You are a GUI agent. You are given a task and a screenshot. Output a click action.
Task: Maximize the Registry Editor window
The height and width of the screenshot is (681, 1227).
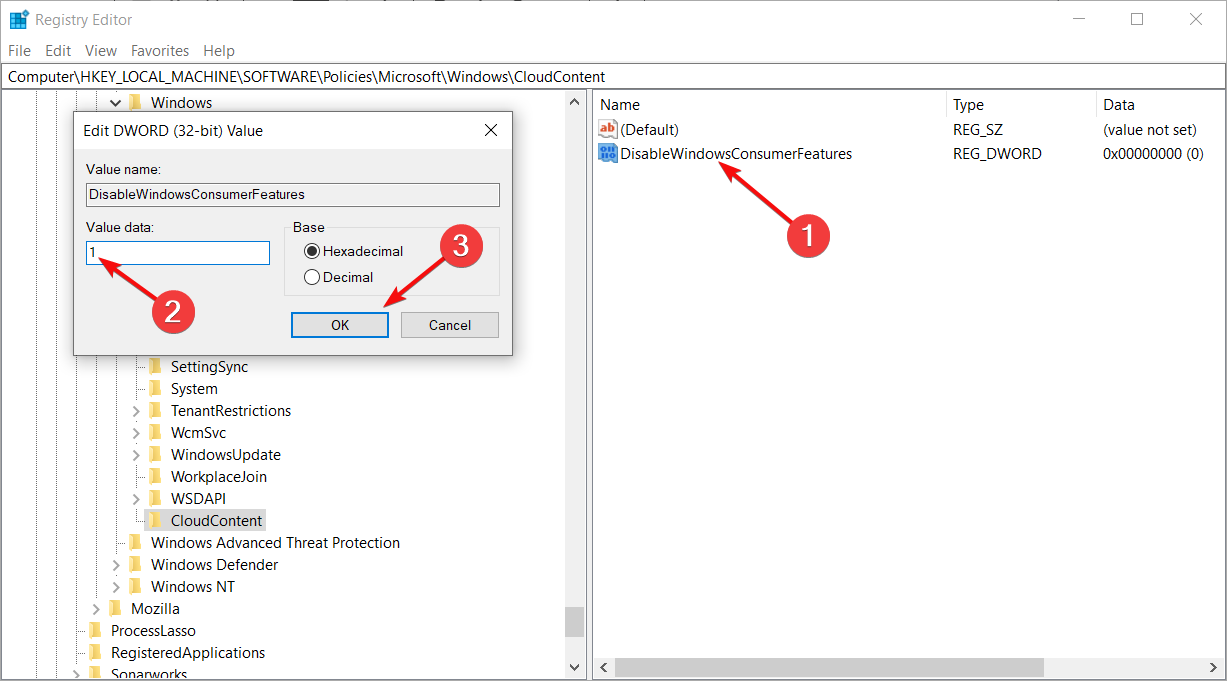pyautogui.click(x=1137, y=19)
